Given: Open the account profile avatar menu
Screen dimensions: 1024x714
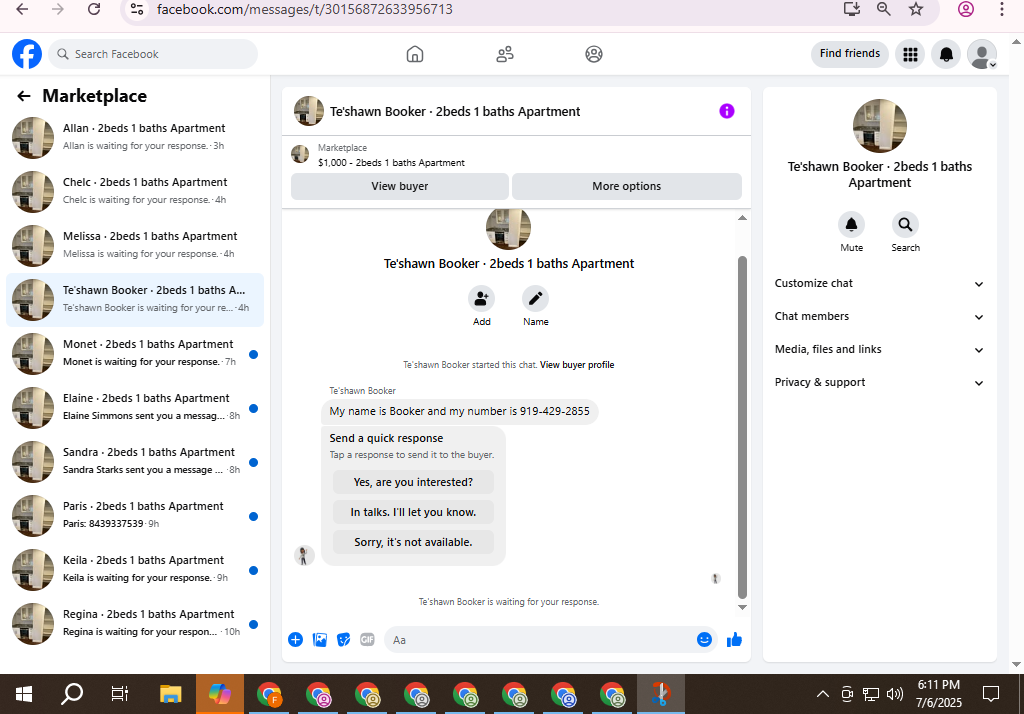Looking at the screenshot, I should pyautogui.click(x=982, y=54).
